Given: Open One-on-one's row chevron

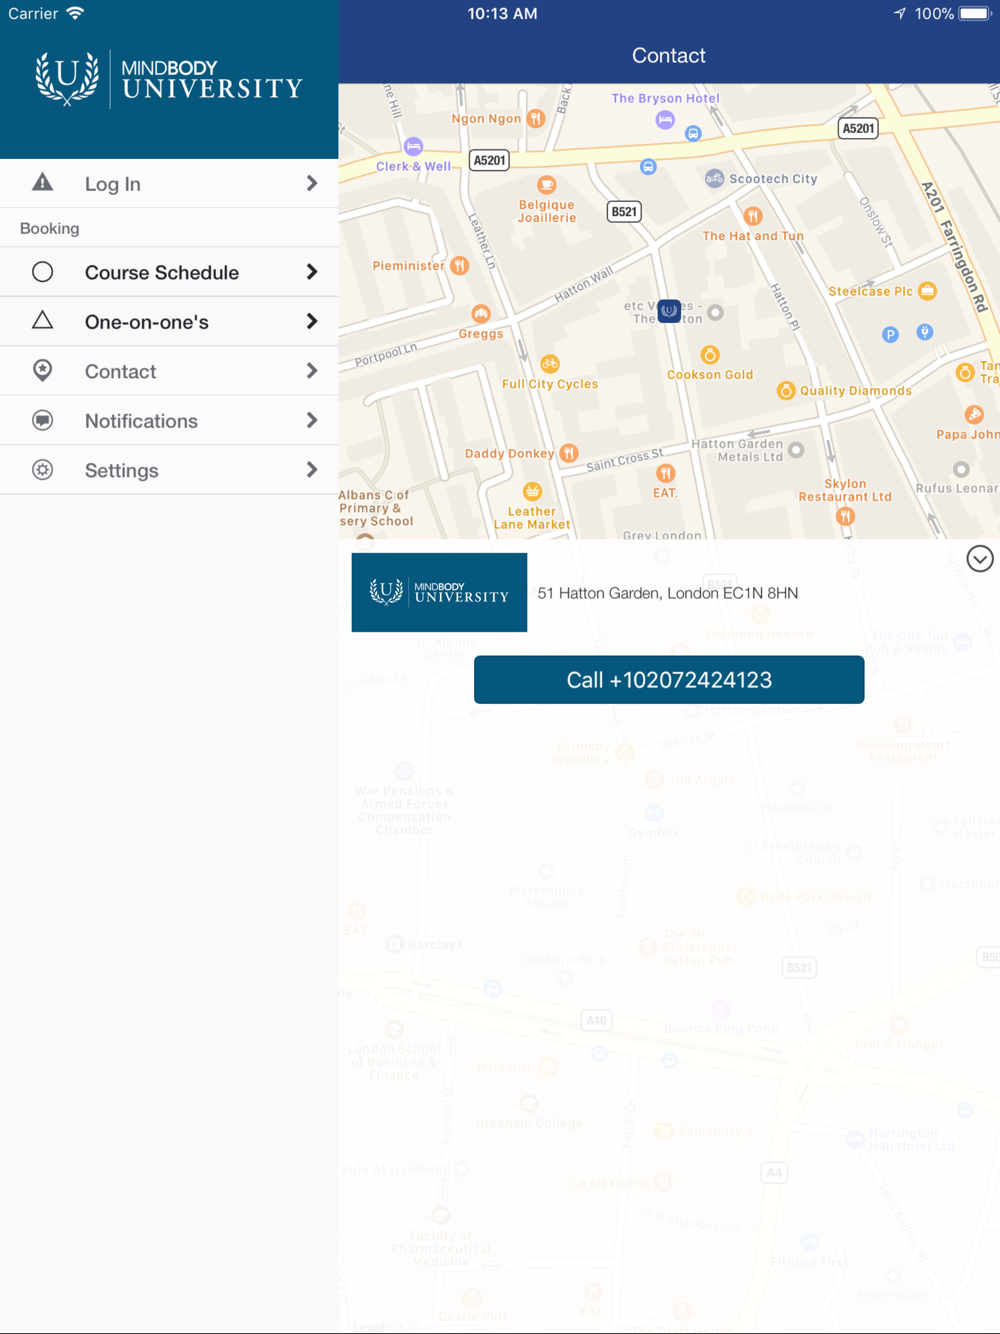Looking at the screenshot, I should click(x=312, y=321).
